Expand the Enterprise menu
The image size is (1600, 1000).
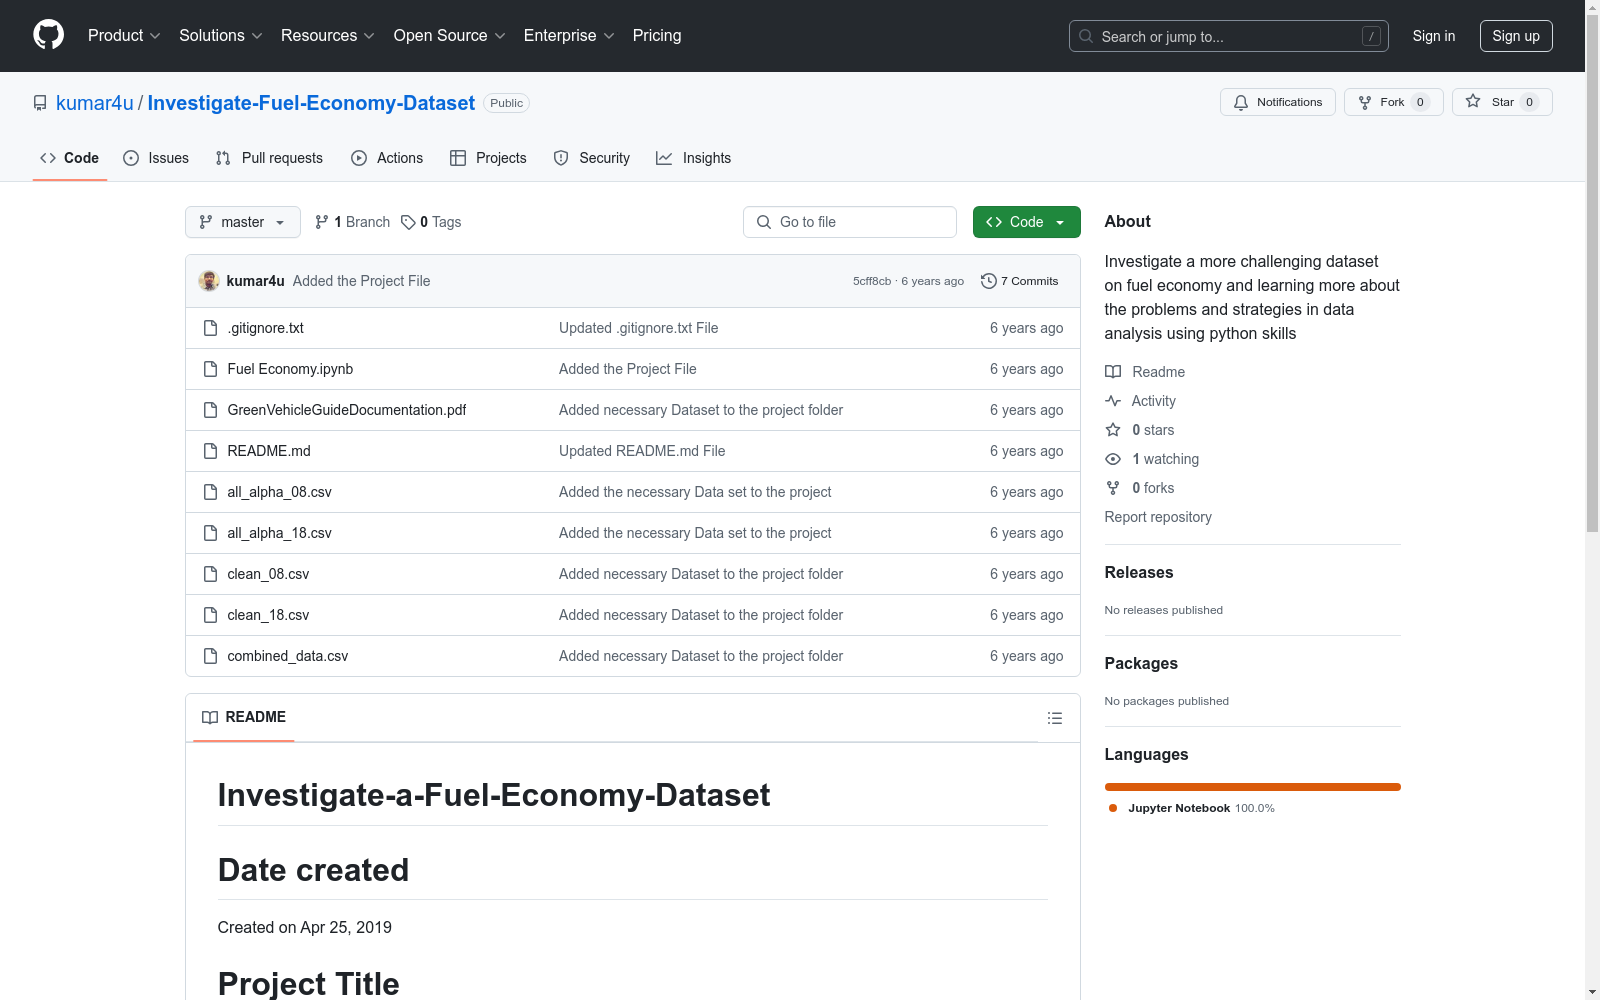[569, 35]
